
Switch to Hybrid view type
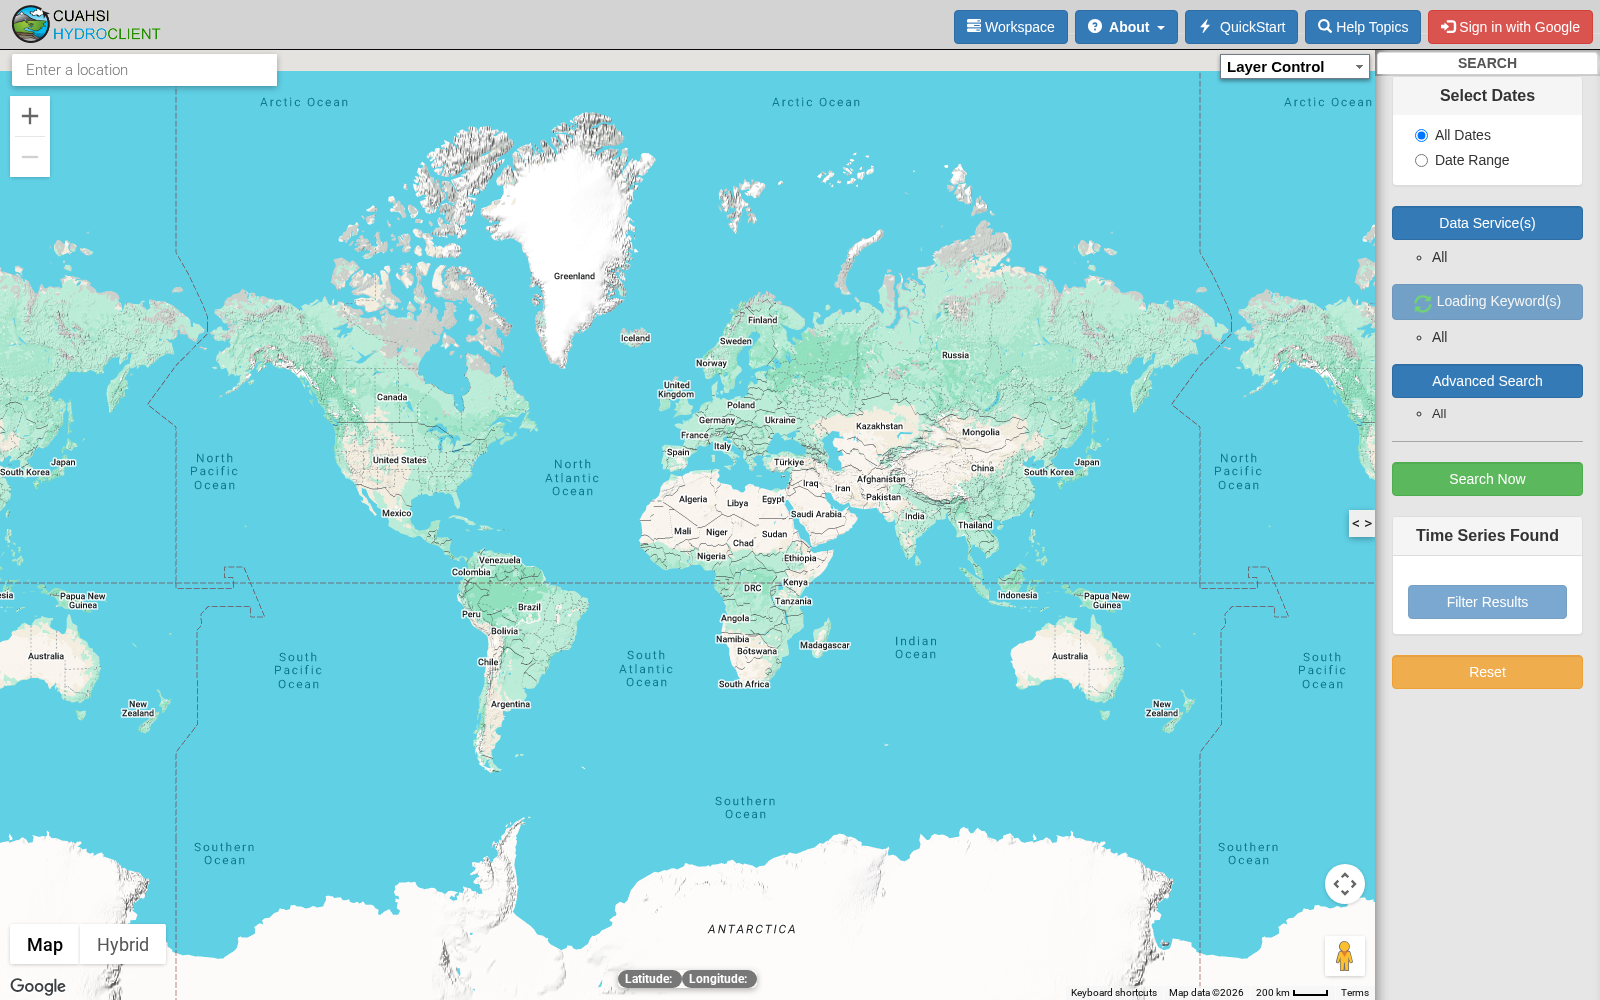(123, 945)
